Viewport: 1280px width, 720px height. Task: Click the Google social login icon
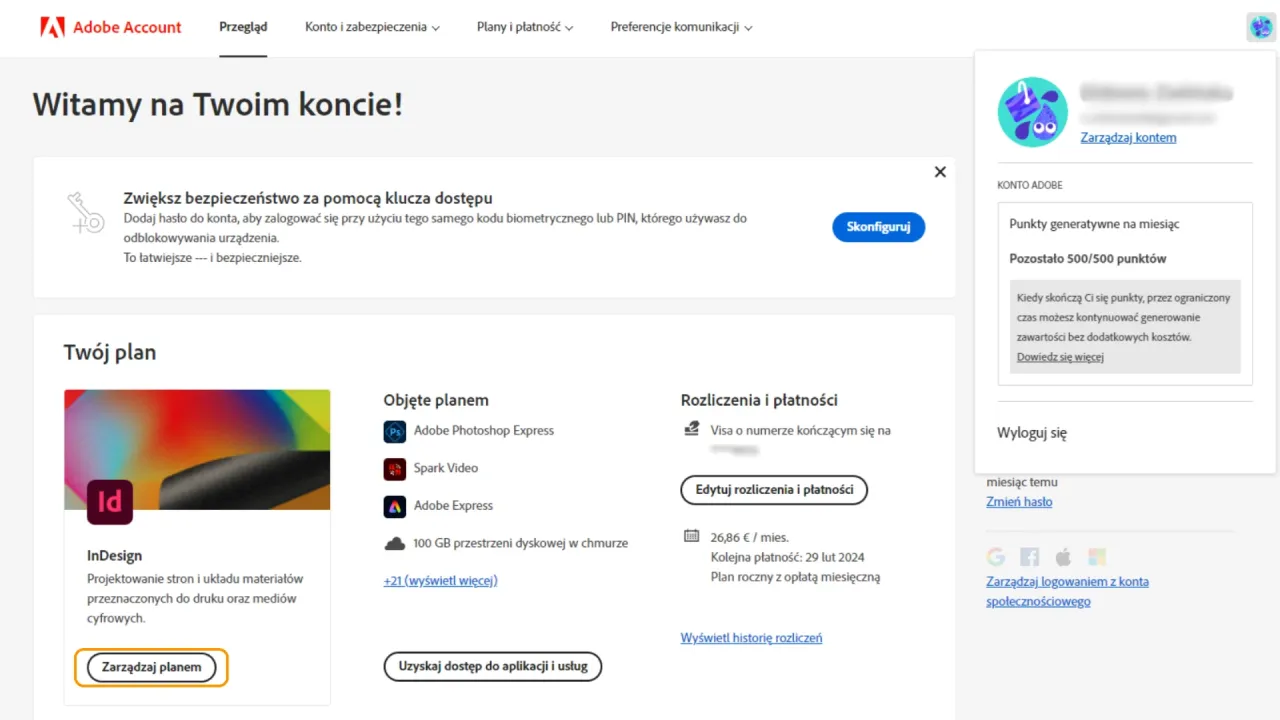[x=996, y=557]
